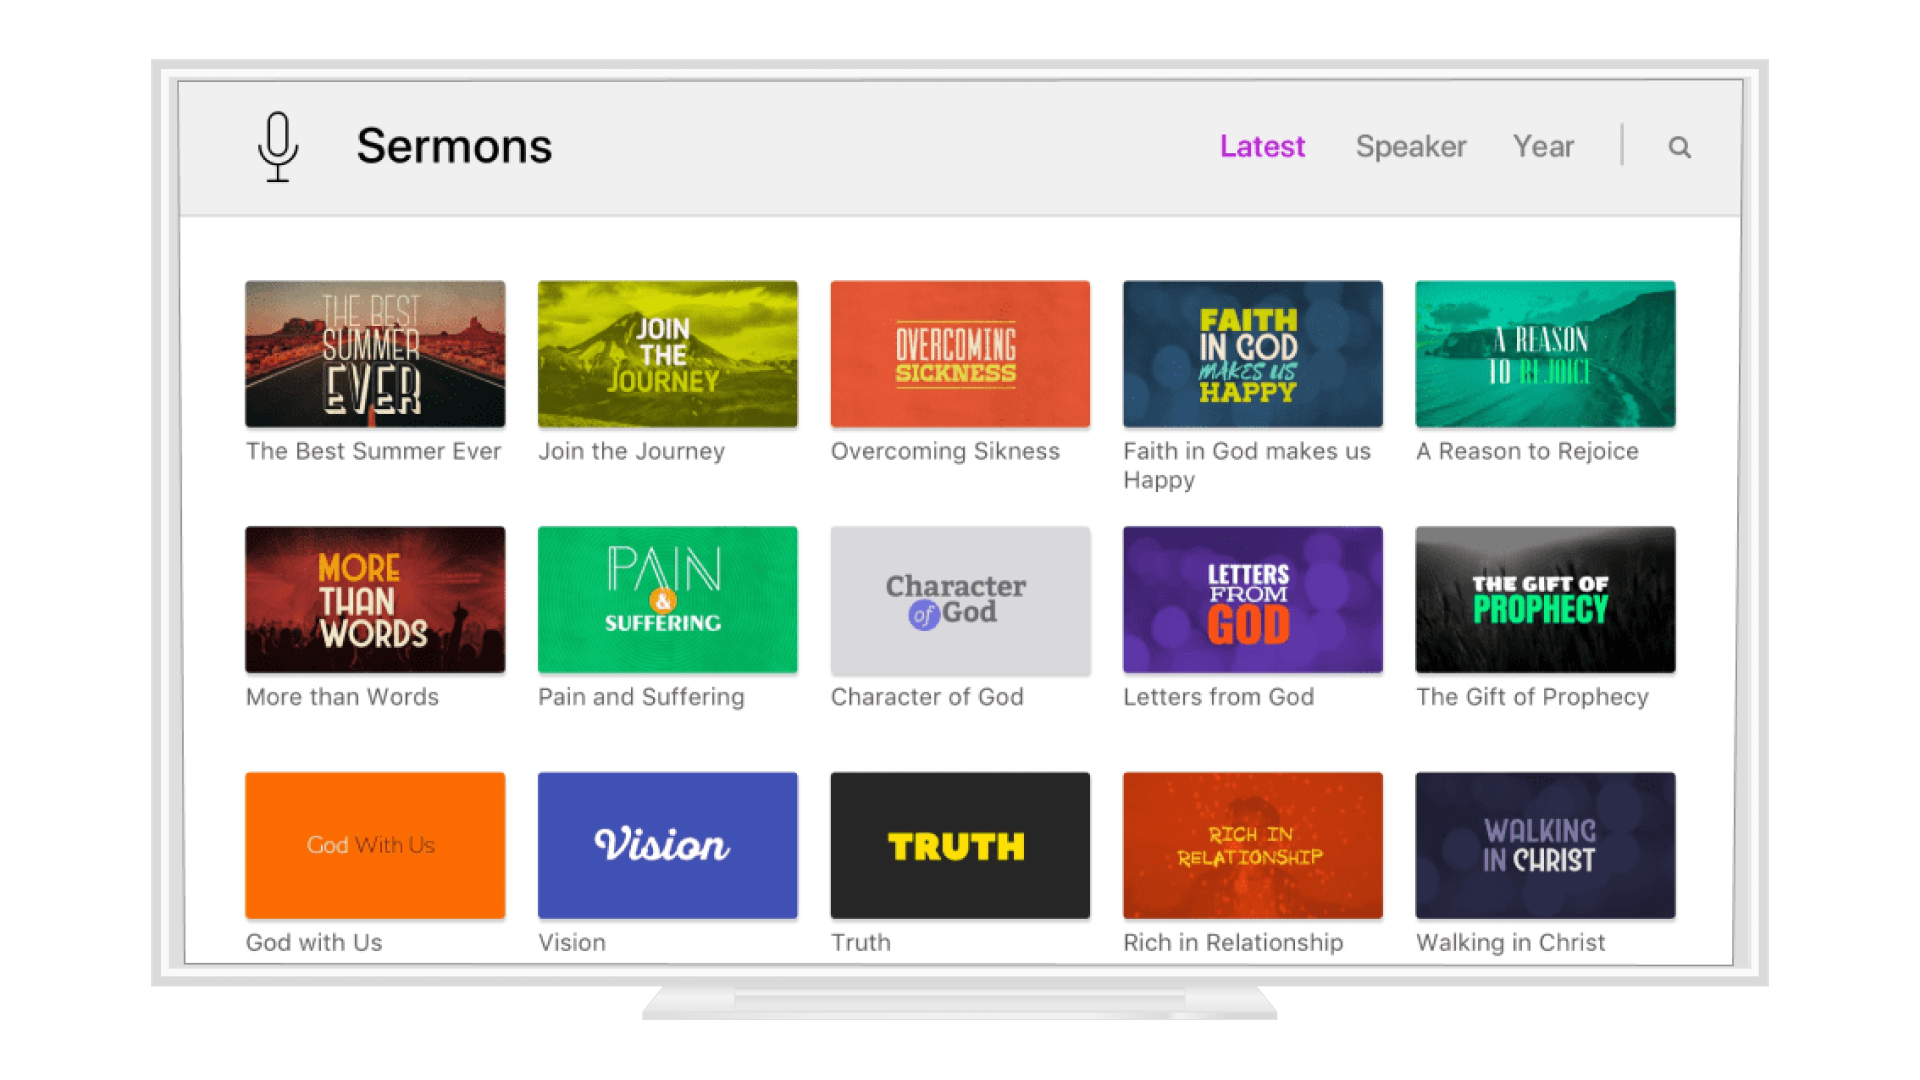Open the God with Us sermon
Image resolution: width=1920 pixels, height=1080 pixels.
click(375, 845)
